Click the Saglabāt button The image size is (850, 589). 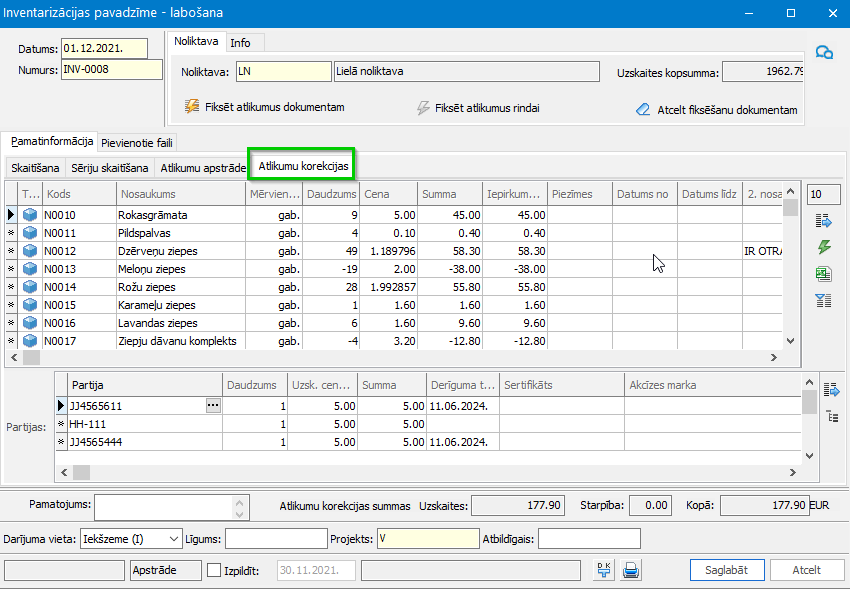727,570
